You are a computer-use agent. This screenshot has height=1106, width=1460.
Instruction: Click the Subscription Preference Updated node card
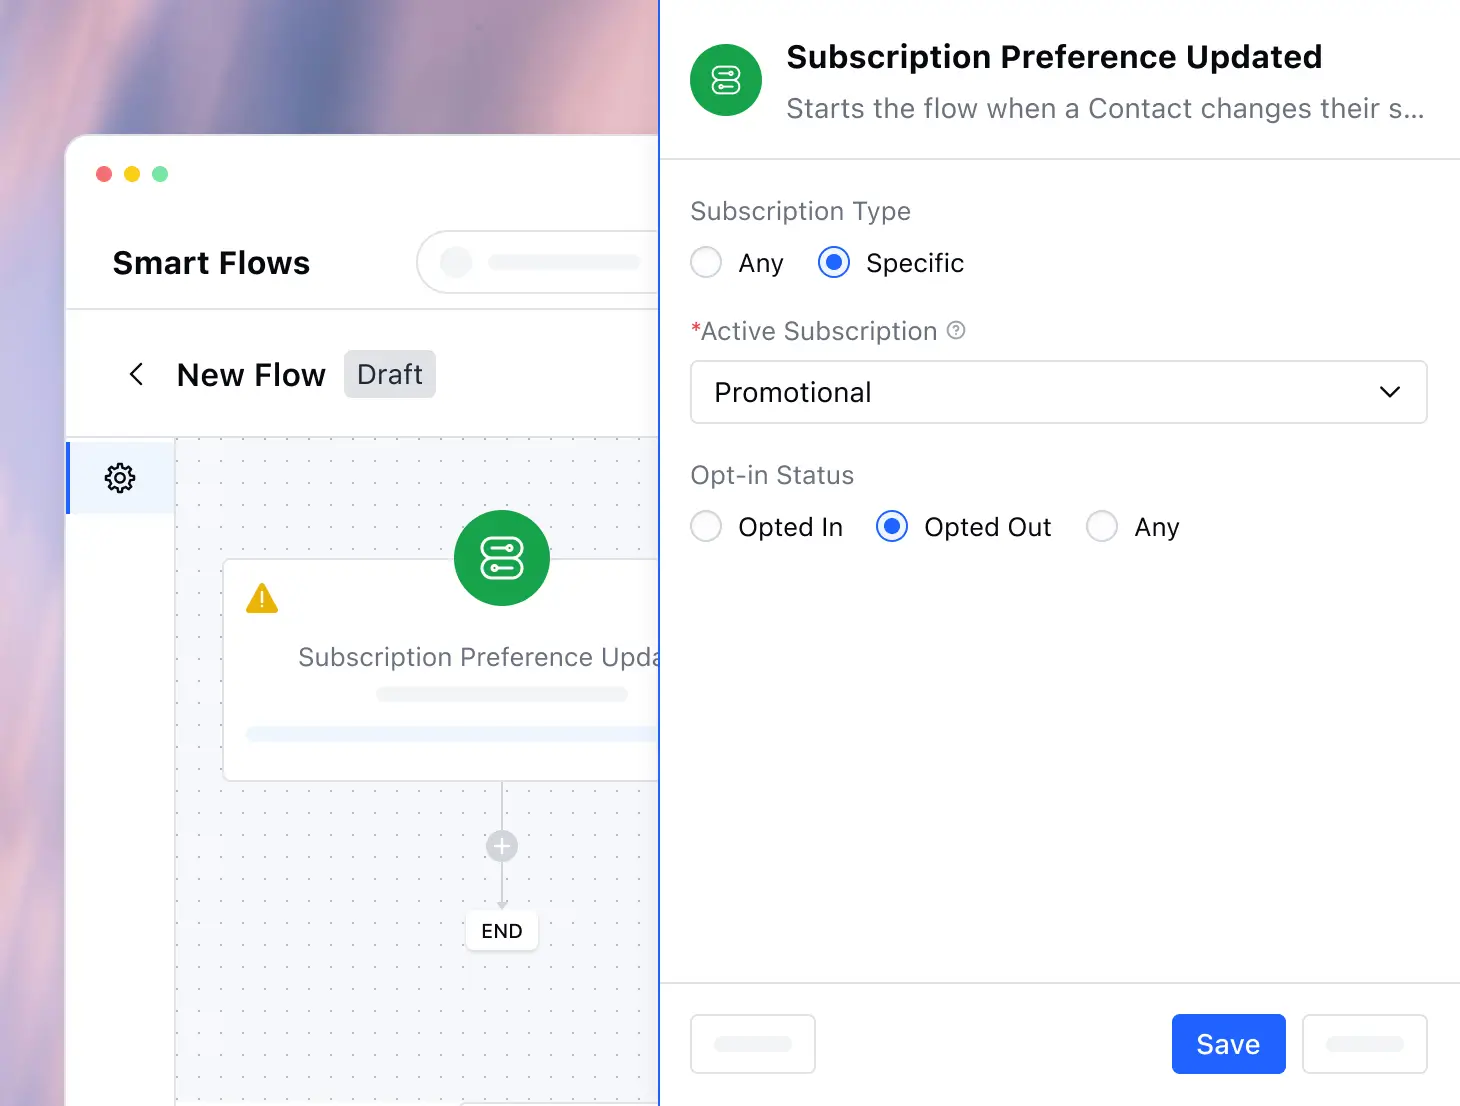point(441,670)
